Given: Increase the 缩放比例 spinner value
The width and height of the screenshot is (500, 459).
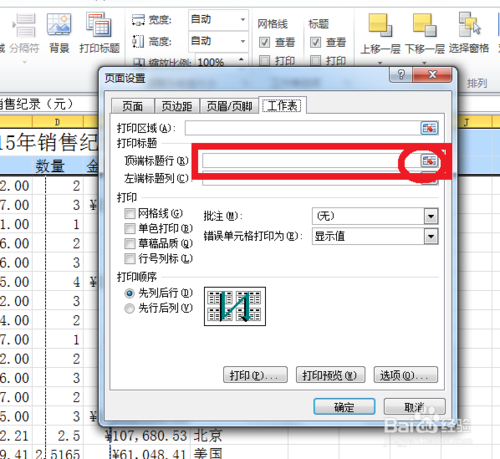Looking at the screenshot, I should click(x=241, y=59).
